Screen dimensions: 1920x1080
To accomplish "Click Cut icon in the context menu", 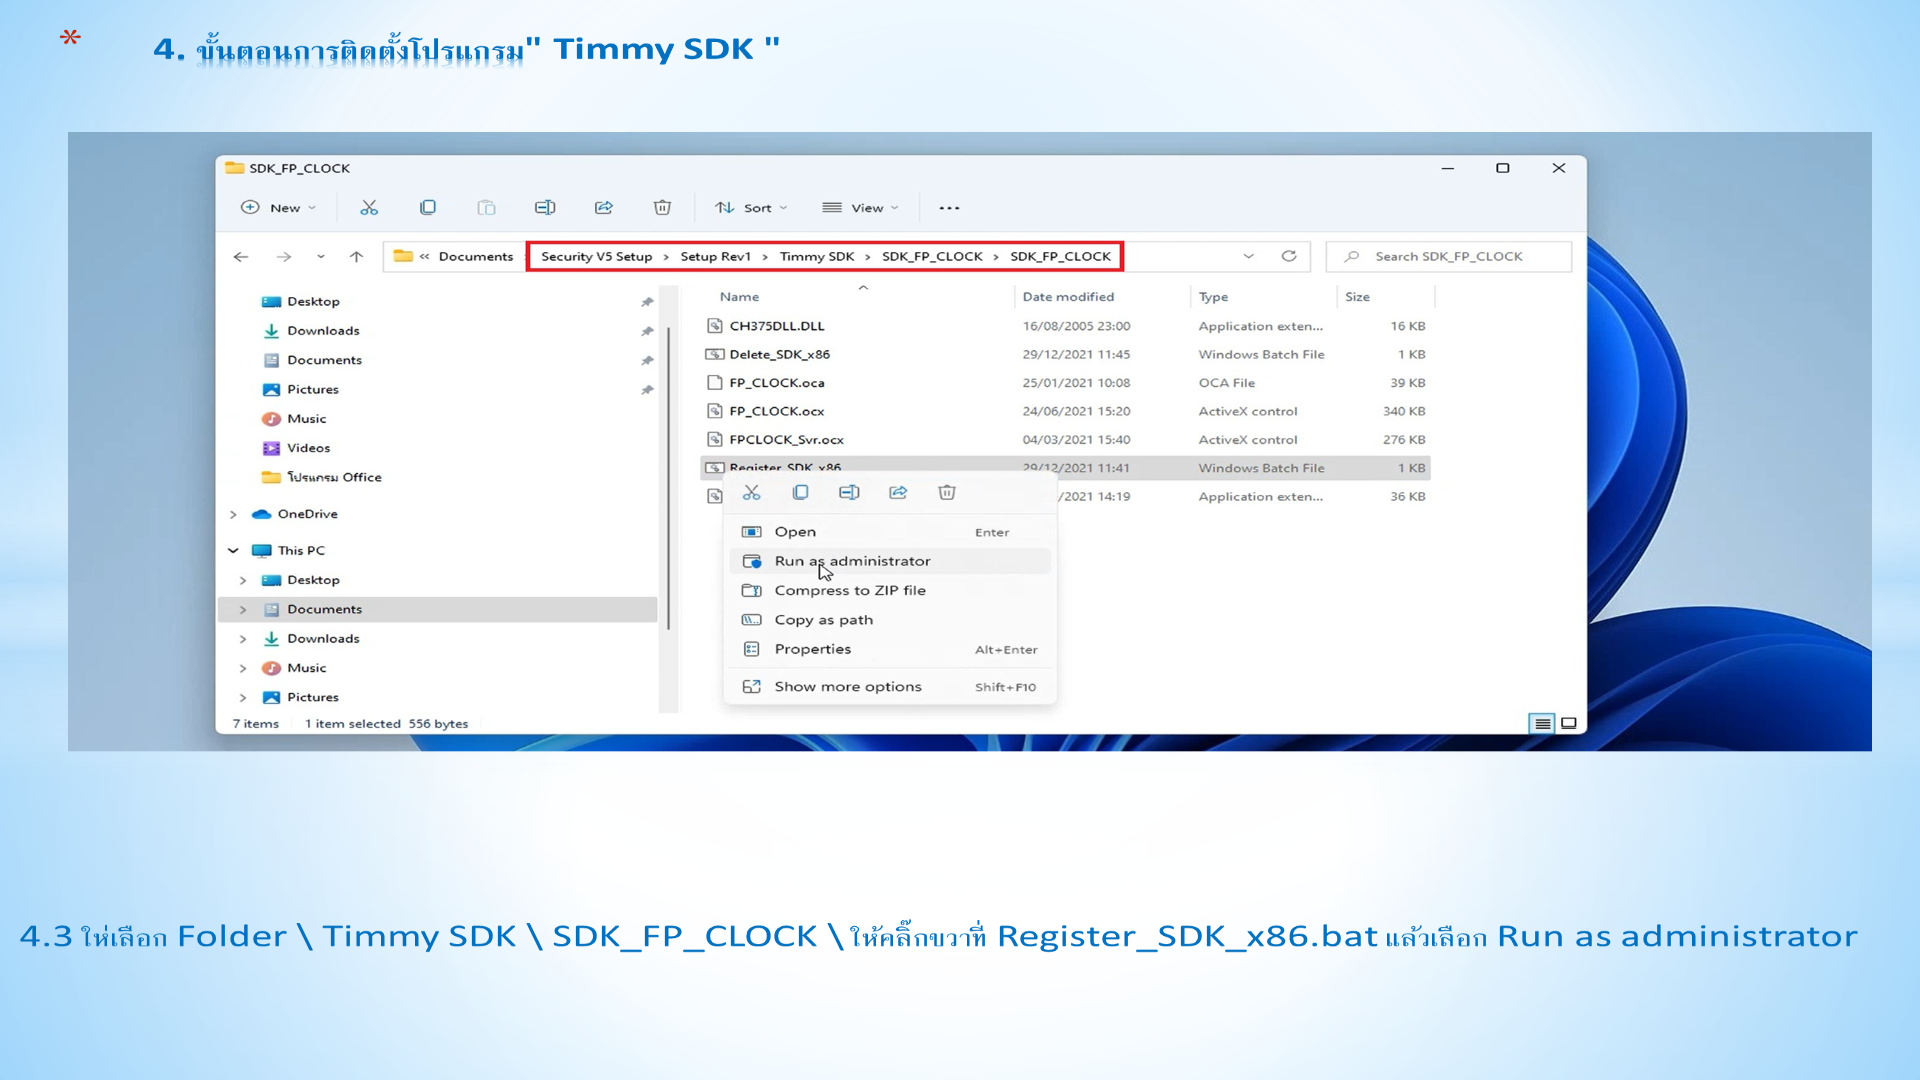I will pos(752,493).
